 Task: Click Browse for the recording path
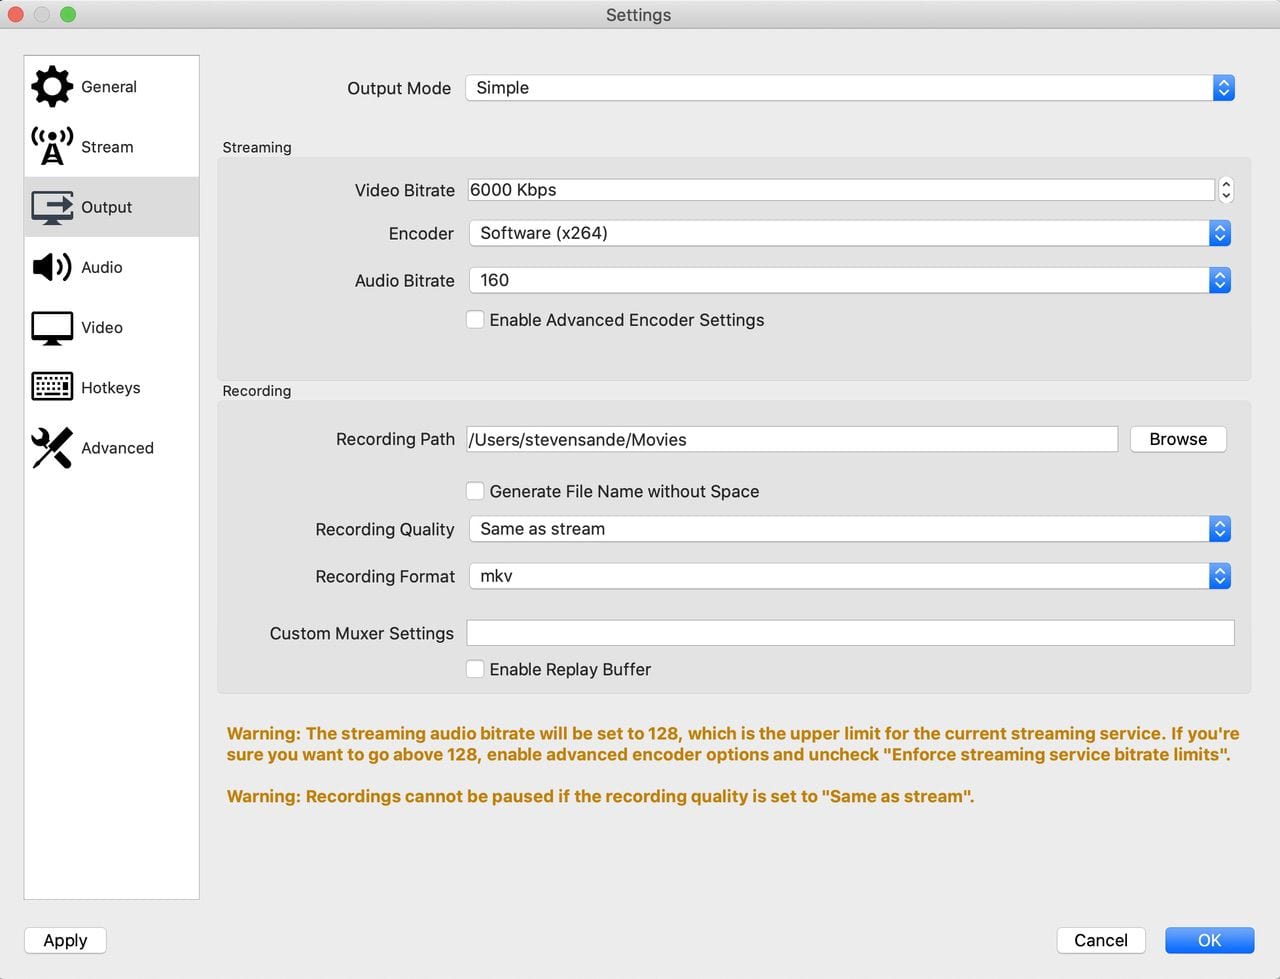(1177, 439)
